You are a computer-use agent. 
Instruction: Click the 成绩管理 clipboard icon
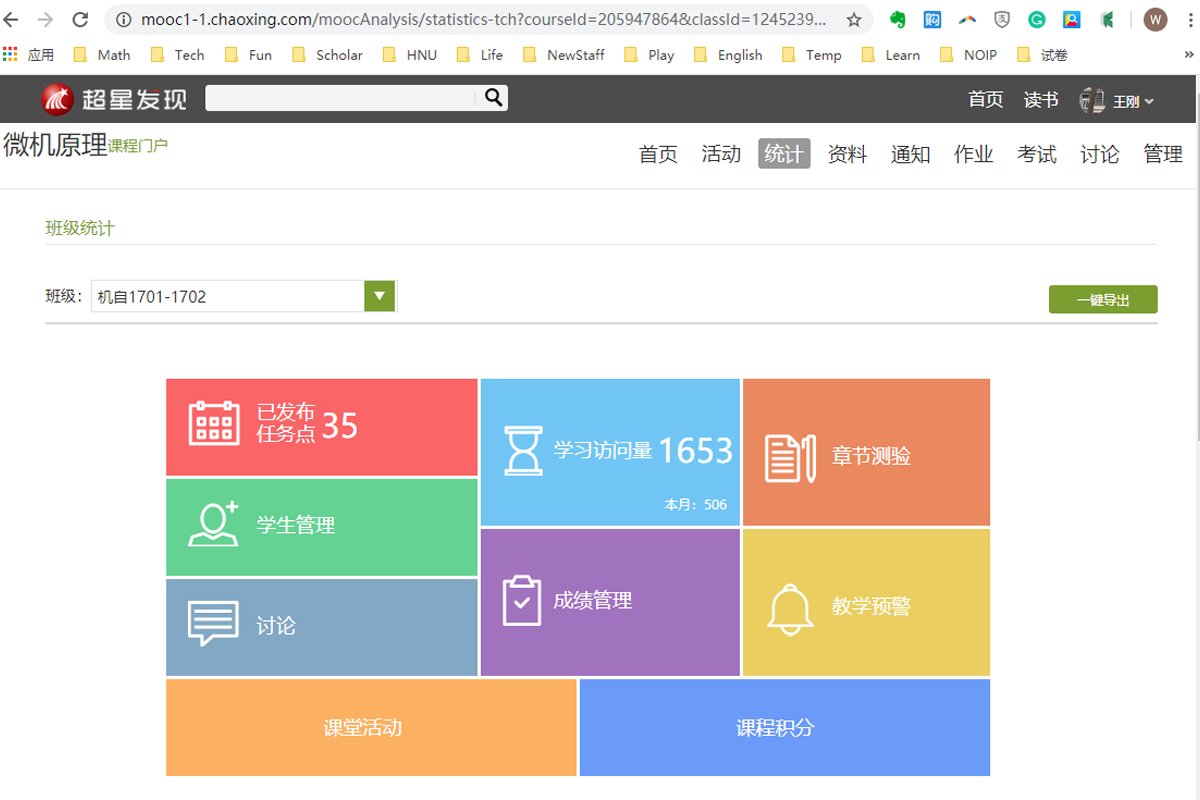(x=521, y=600)
